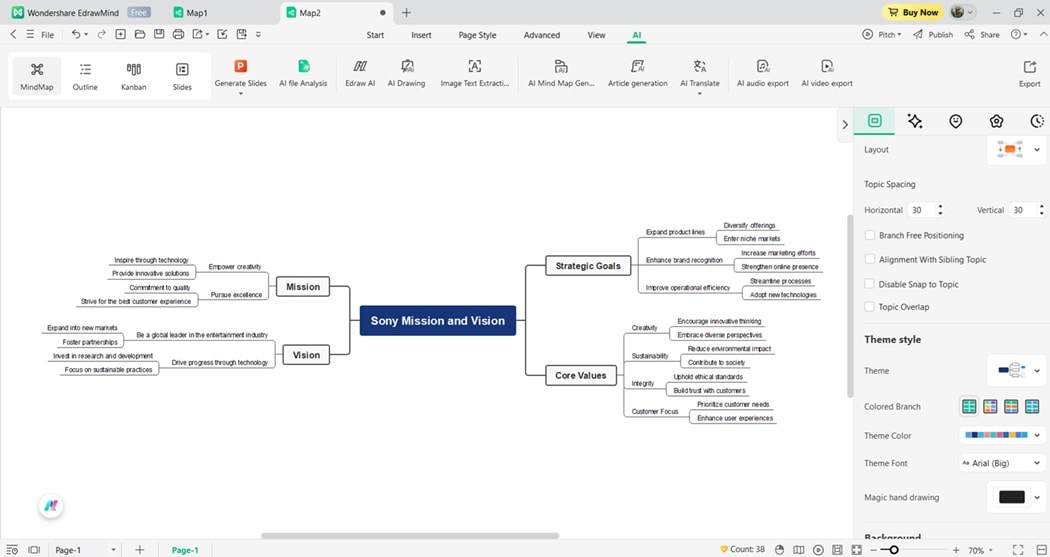This screenshot has width=1050, height=557.
Task: Open Theme Font Arial dropdown
Action: point(1002,463)
